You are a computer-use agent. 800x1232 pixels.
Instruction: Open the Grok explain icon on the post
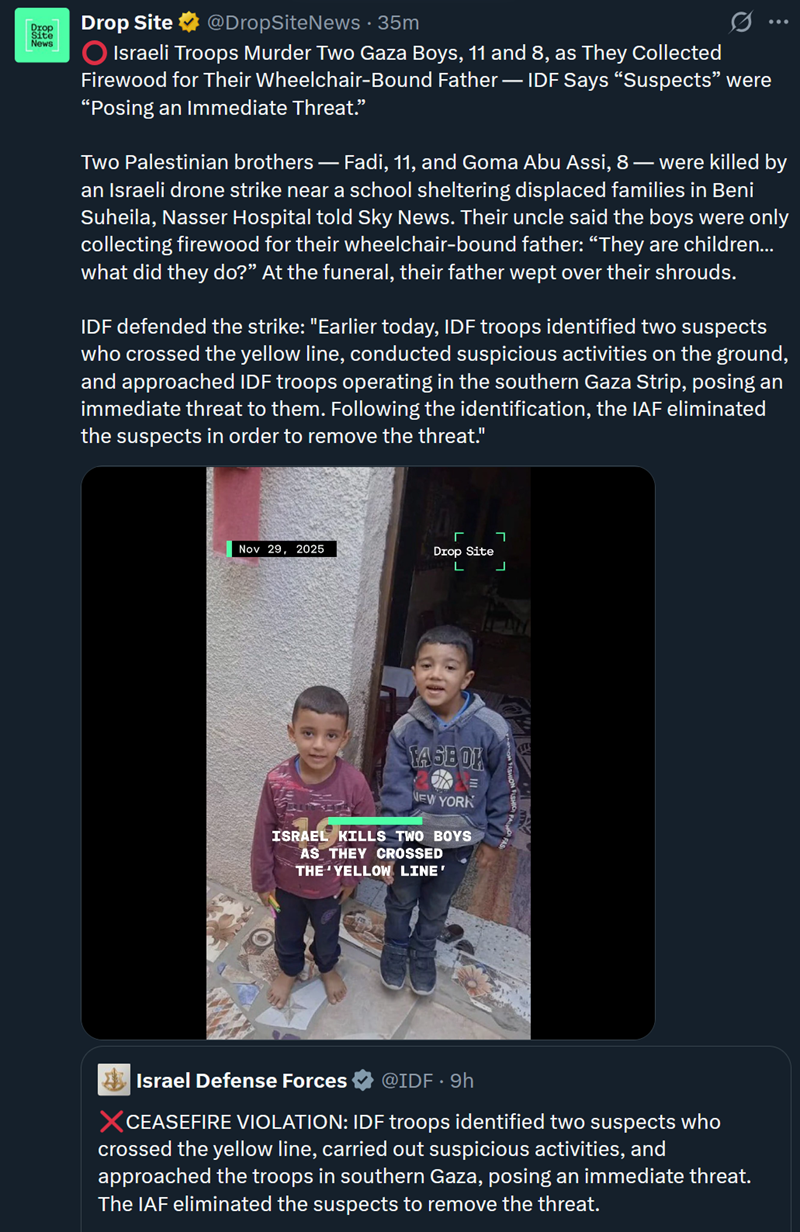point(742,21)
